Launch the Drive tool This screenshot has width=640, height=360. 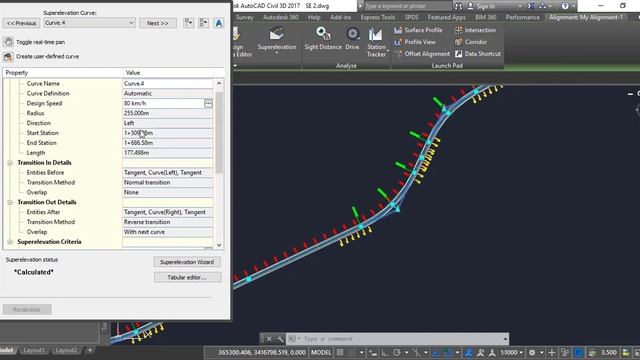[x=352, y=39]
